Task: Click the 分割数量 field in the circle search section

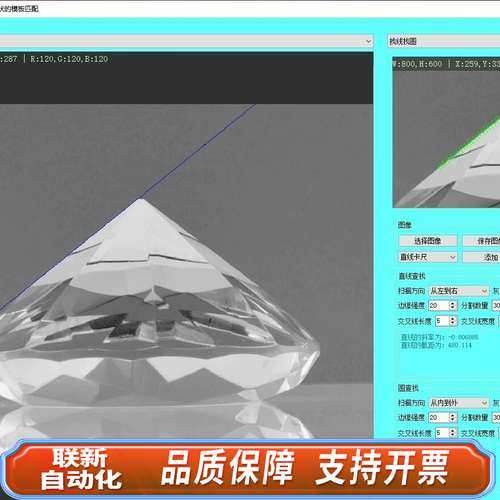Action: coord(496,417)
